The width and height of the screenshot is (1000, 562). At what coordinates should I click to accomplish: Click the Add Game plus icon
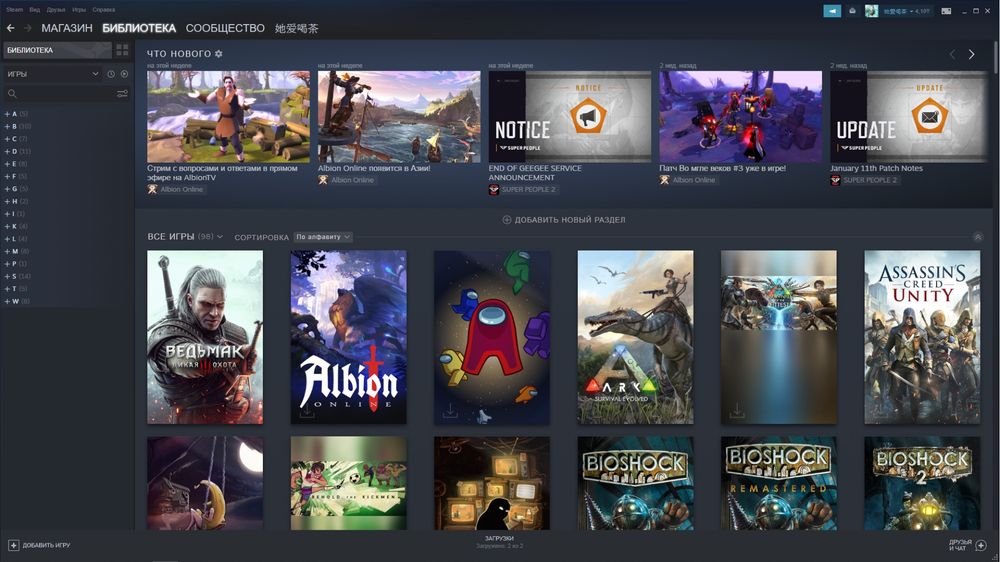pyautogui.click(x=13, y=545)
